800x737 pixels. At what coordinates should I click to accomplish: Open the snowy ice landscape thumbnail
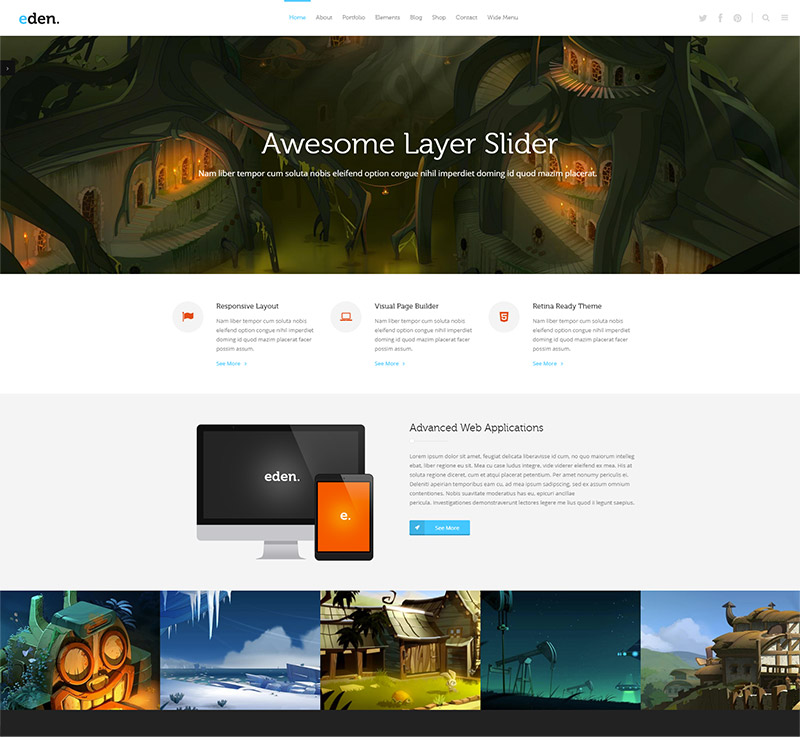click(240, 650)
